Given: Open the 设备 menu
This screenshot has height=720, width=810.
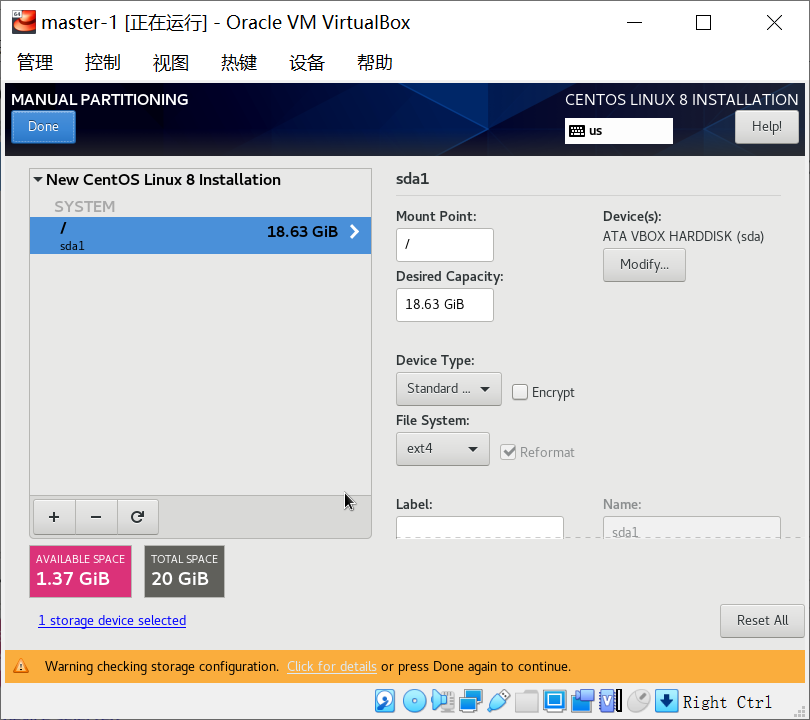Looking at the screenshot, I should pos(307,62).
